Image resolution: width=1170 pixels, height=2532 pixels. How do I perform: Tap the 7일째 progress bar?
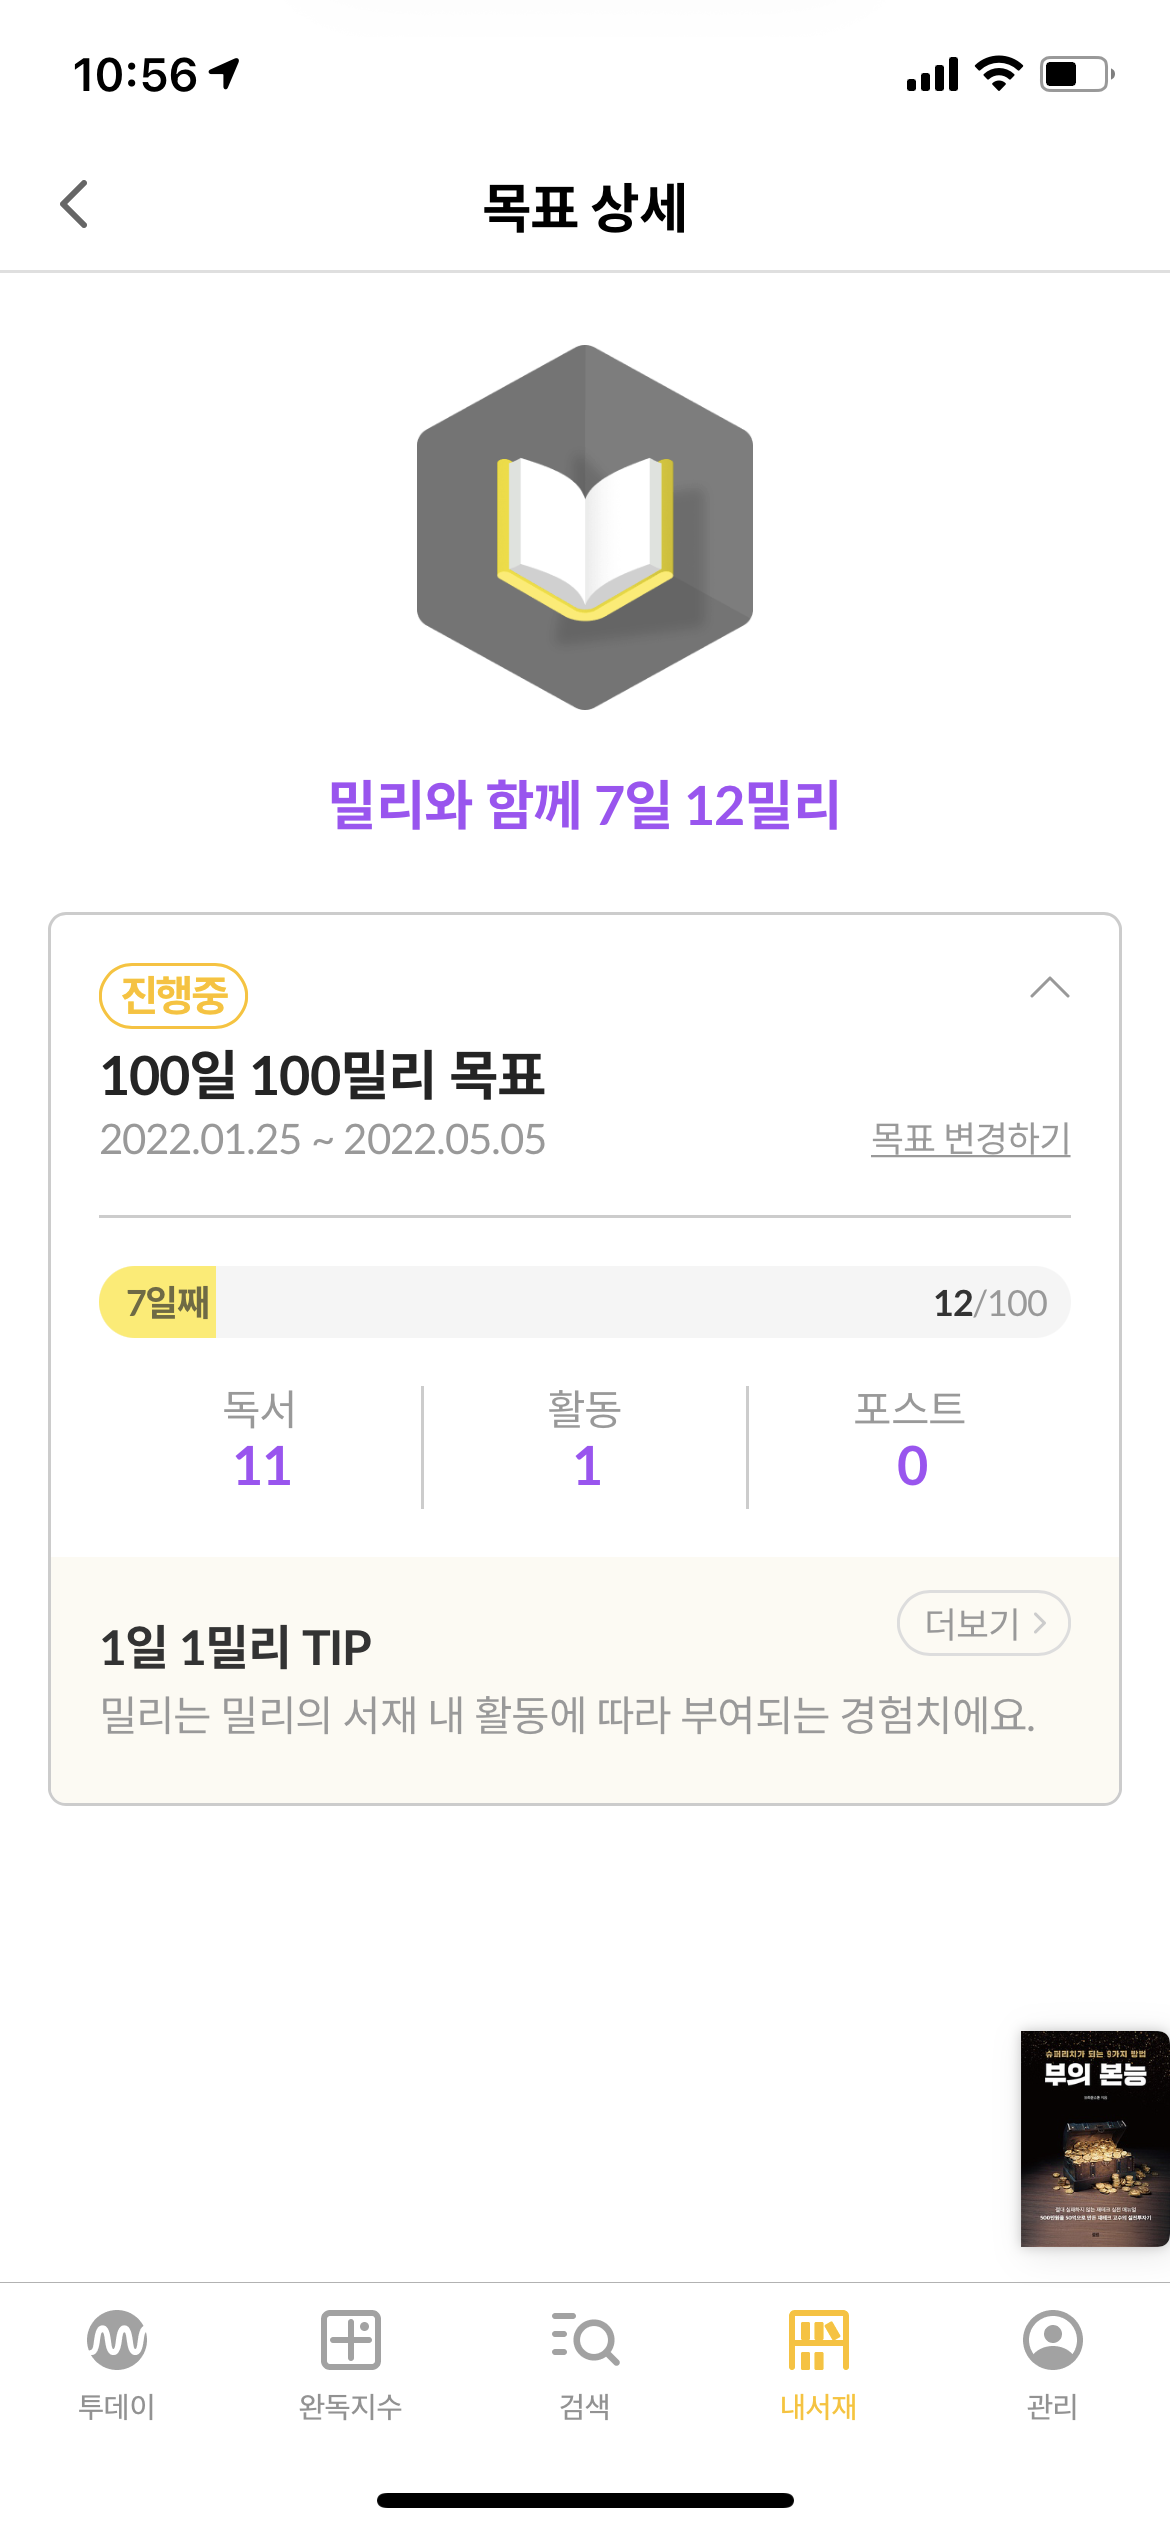tap(584, 1302)
